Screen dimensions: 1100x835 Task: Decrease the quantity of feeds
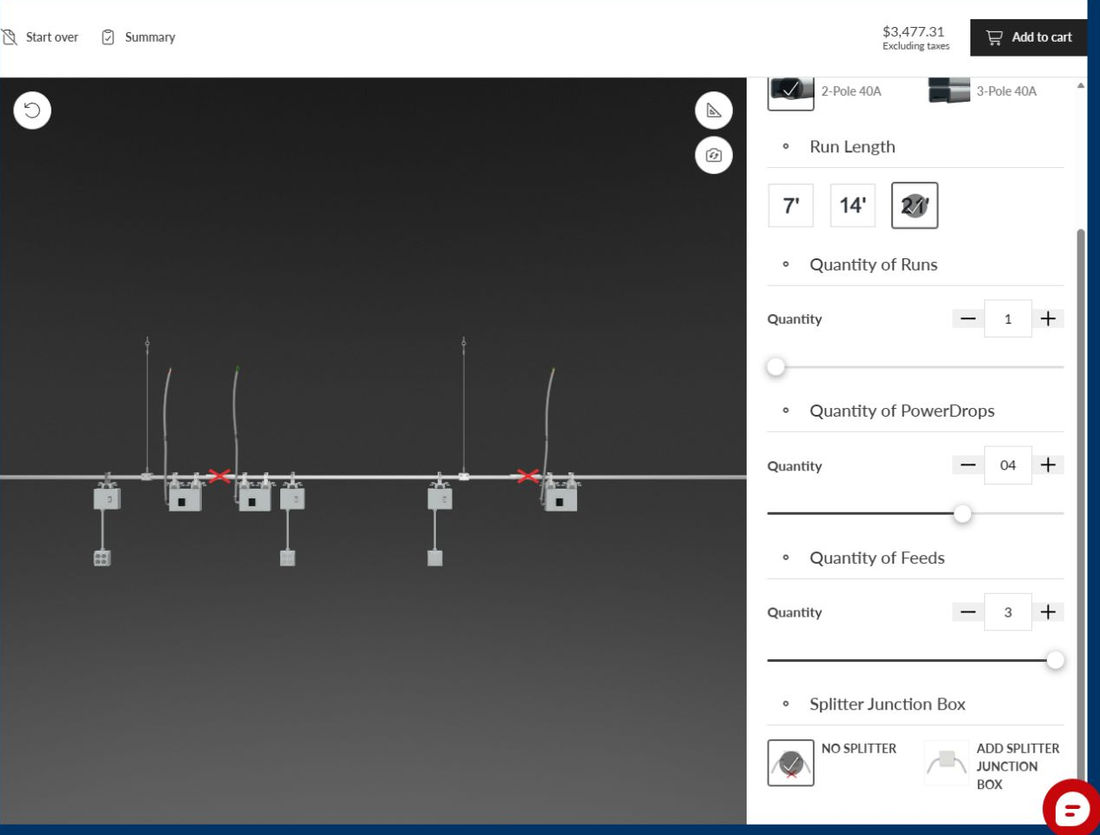968,613
